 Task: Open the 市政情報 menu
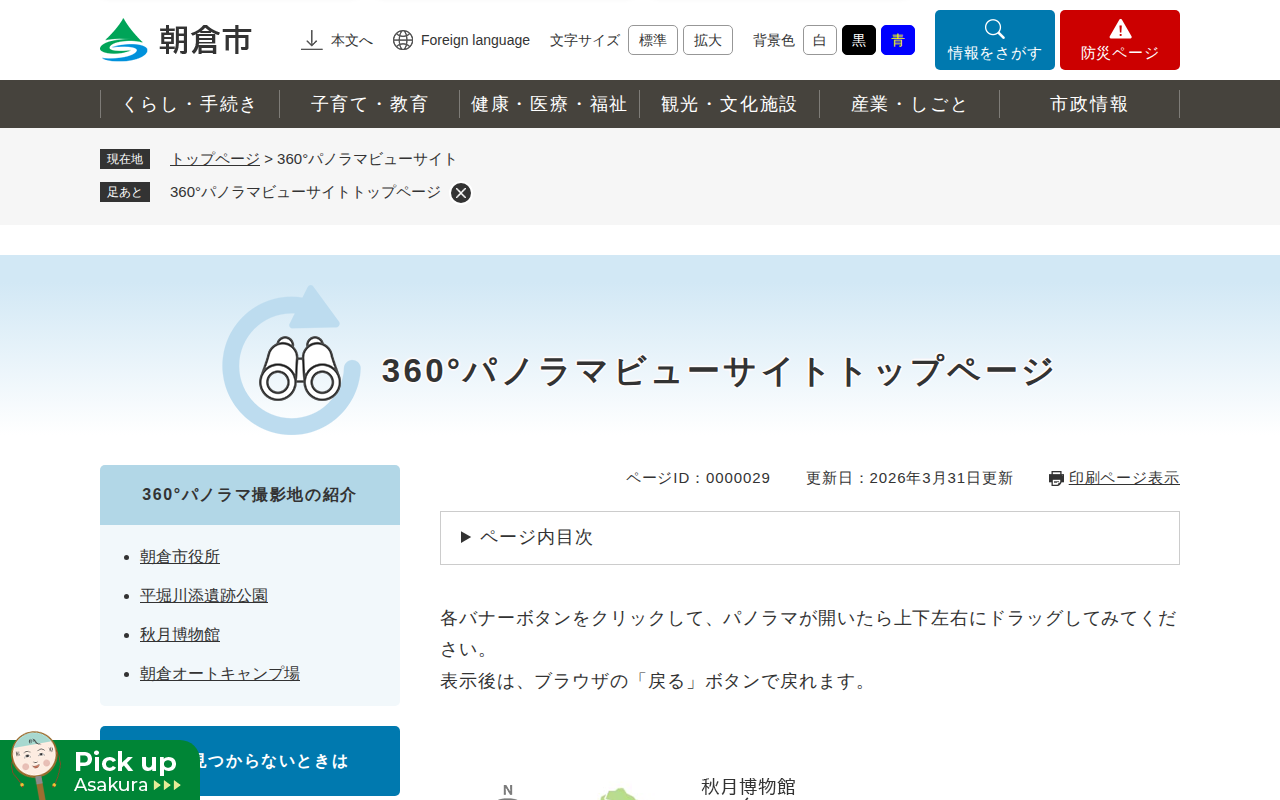(x=1089, y=104)
